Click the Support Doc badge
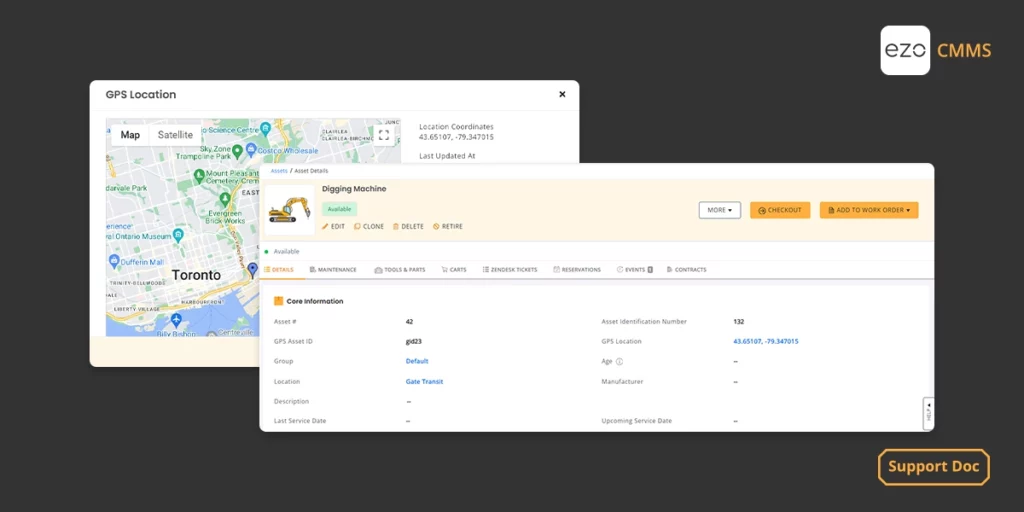The height and width of the screenshot is (512, 1024). (x=933, y=467)
